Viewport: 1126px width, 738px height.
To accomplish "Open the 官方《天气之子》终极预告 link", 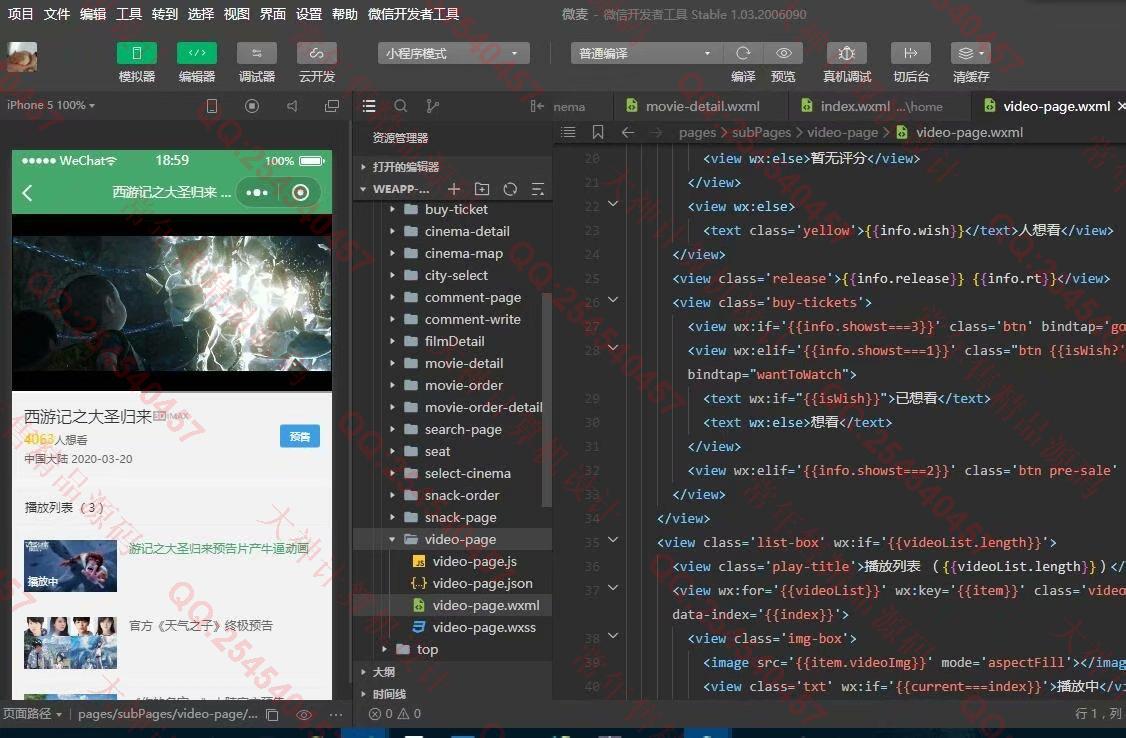I will pos(200,625).
